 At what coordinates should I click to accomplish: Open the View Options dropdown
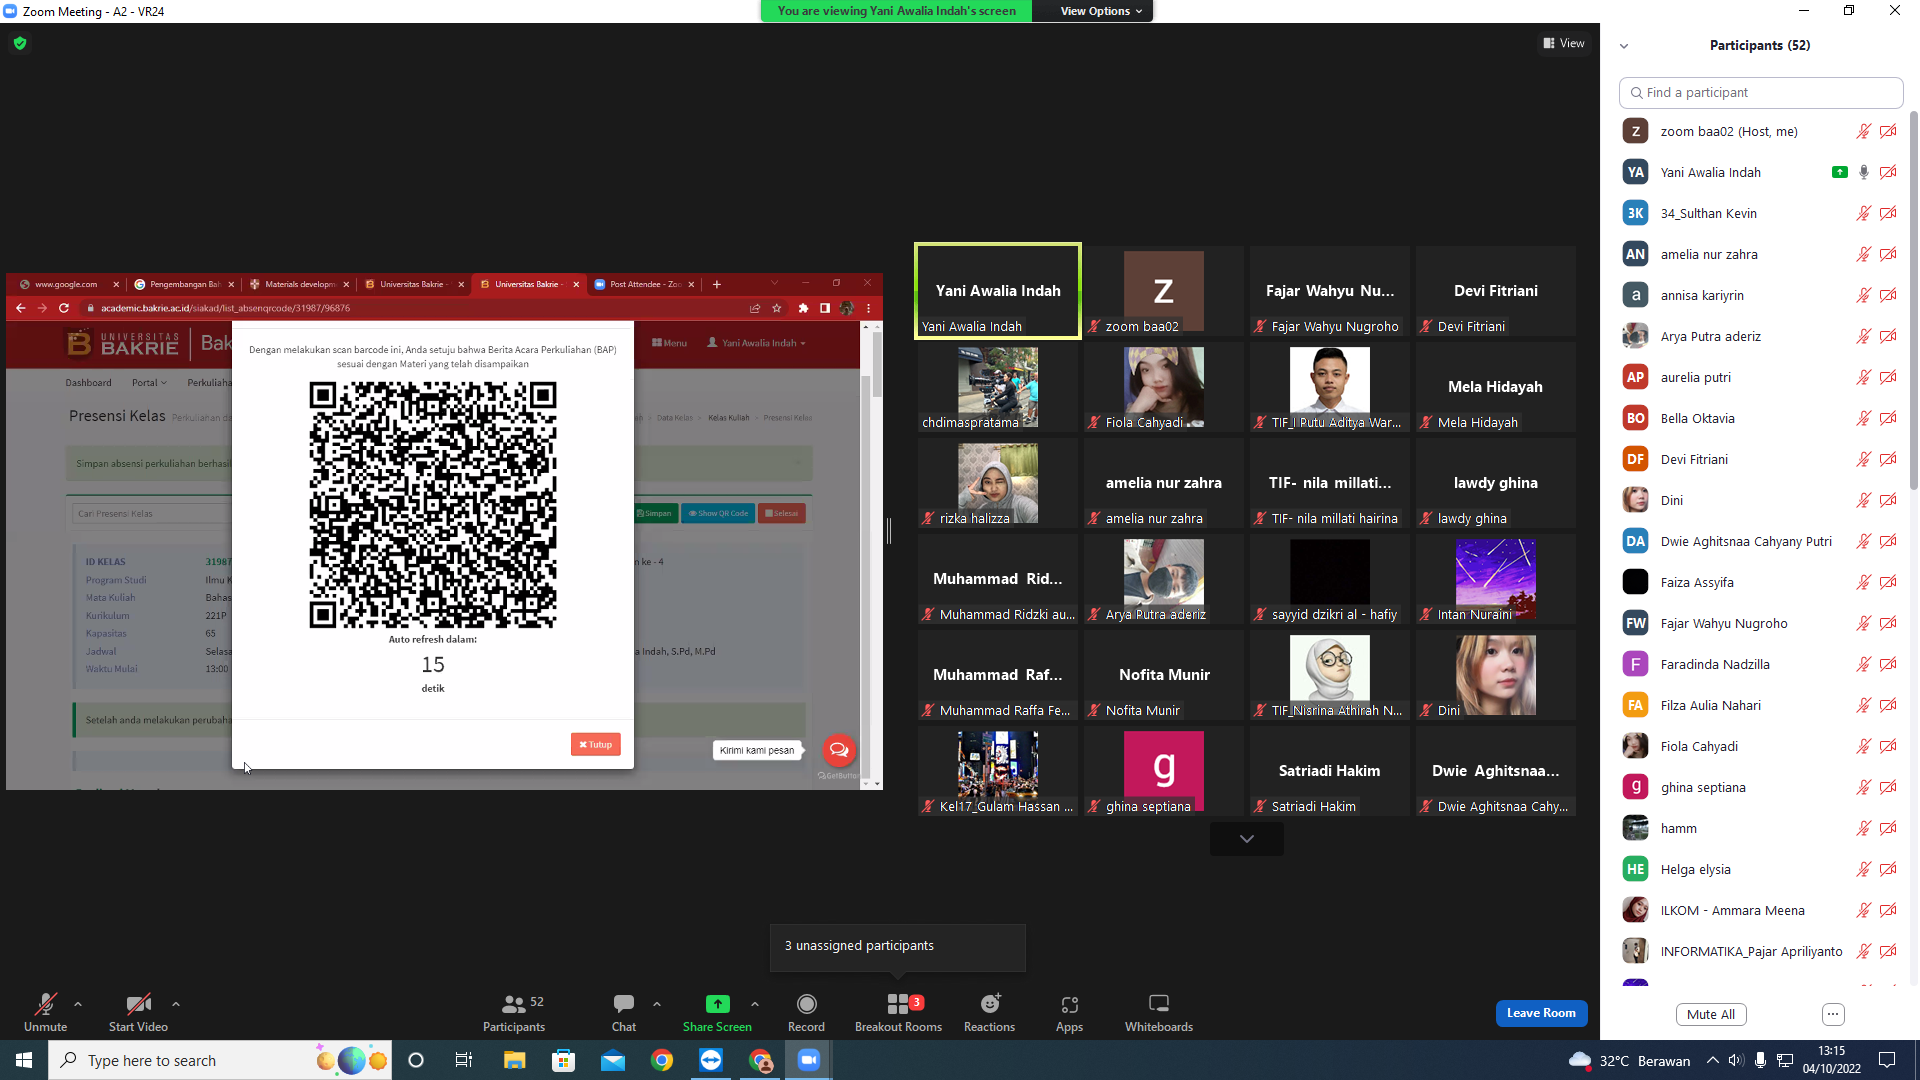point(1101,11)
